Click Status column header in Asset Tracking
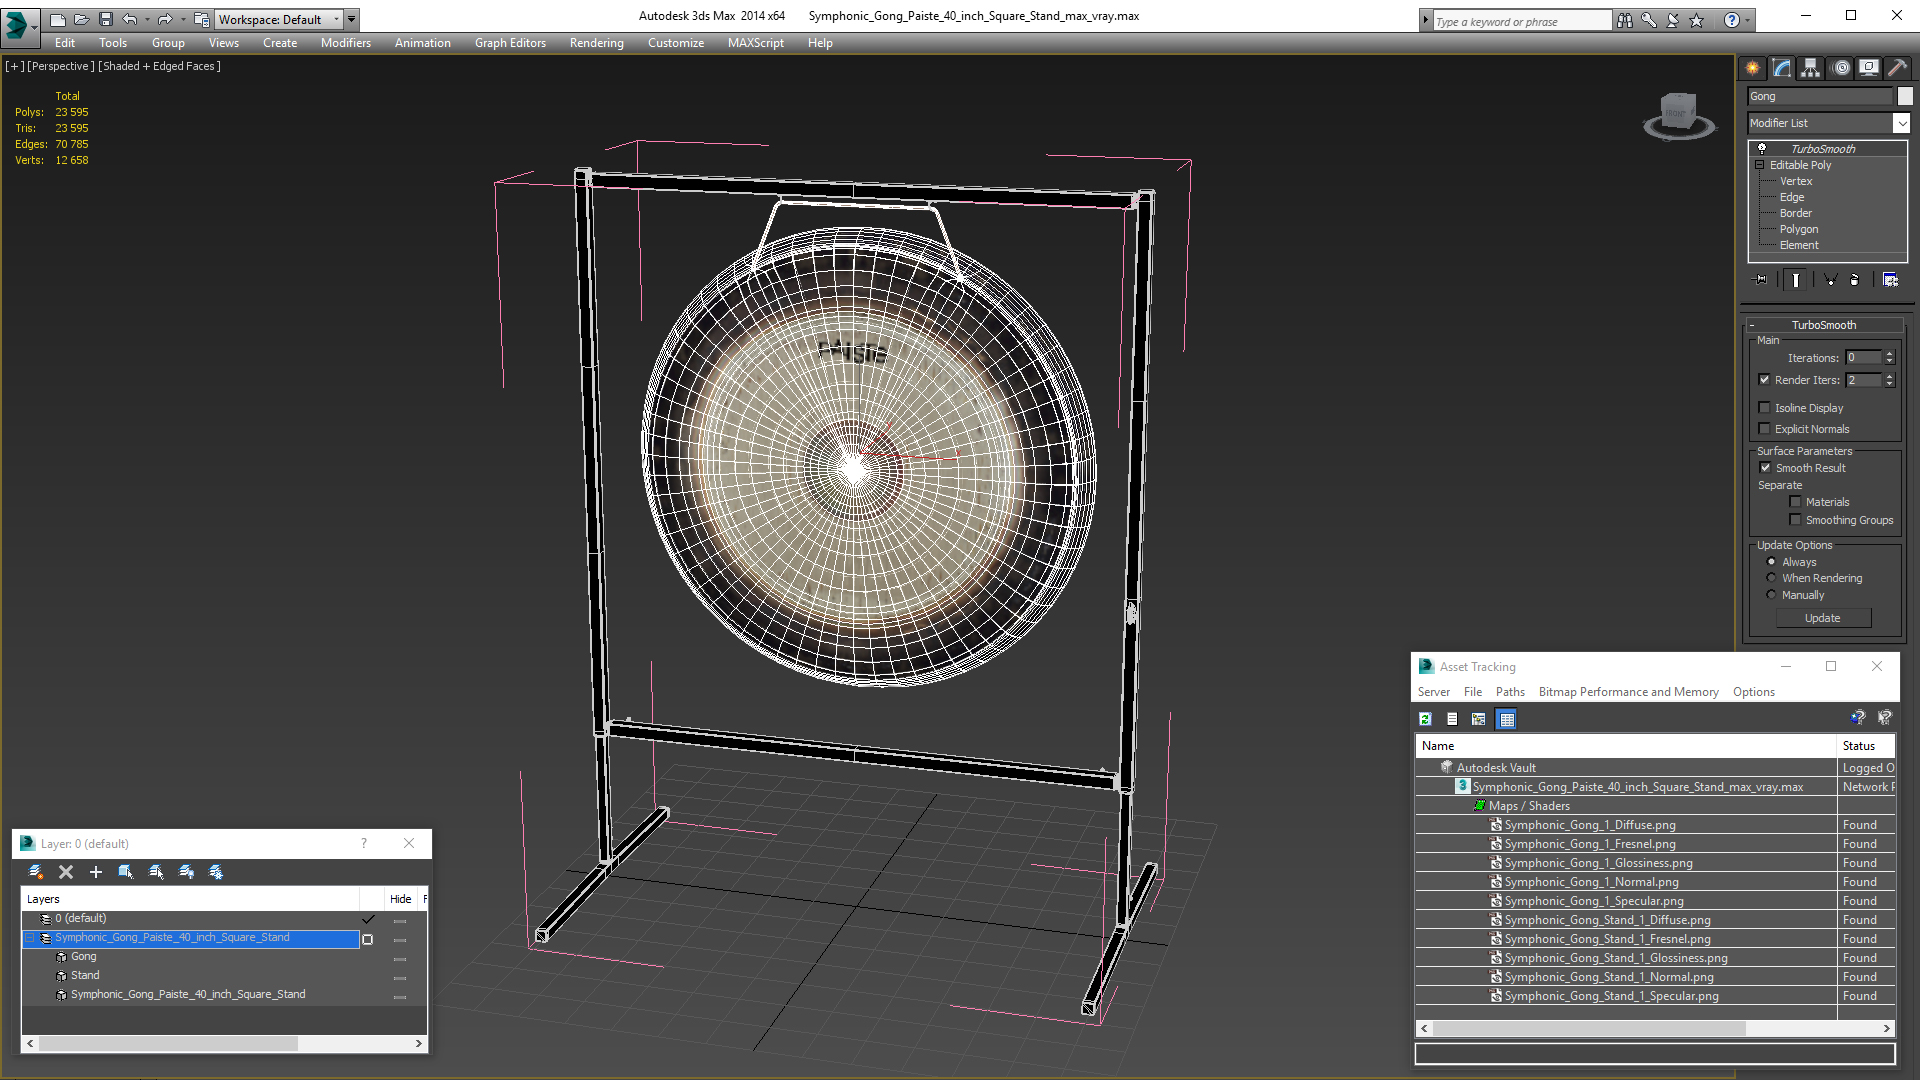The width and height of the screenshot is (1920, 1080). [x=1866, y=746]
